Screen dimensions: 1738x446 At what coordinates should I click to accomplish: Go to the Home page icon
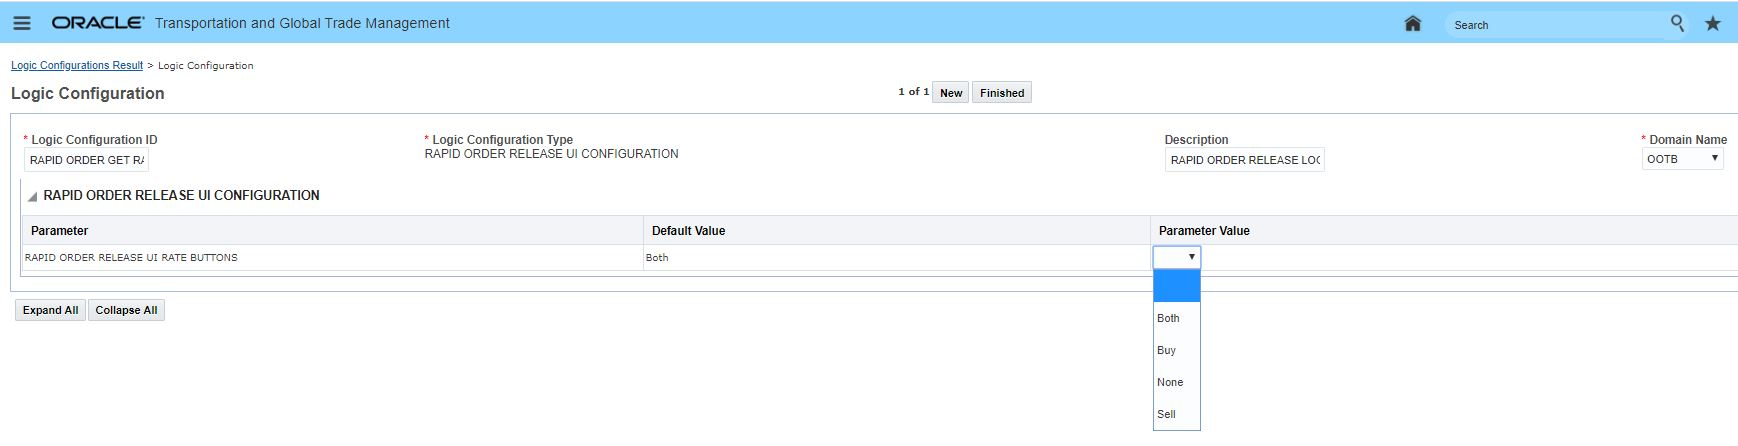1412,24
